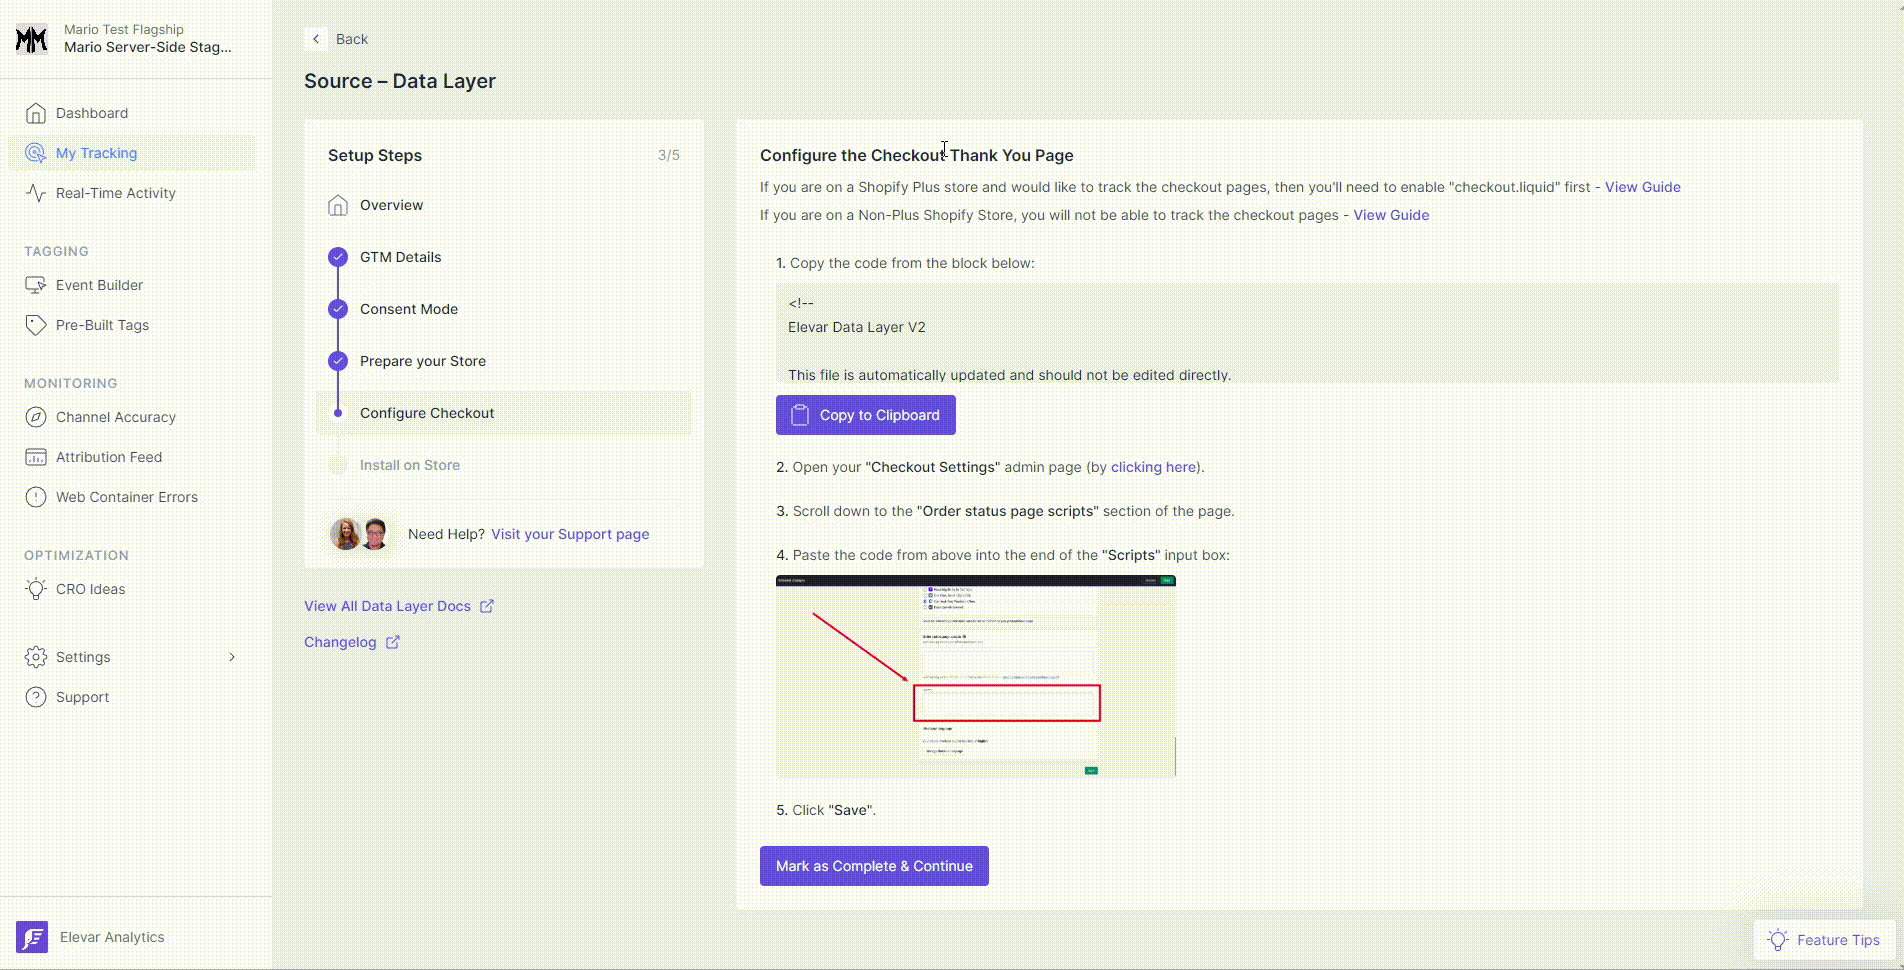
Task: Click the Elevar Data Layer code block
Action: coord(1308,333)
